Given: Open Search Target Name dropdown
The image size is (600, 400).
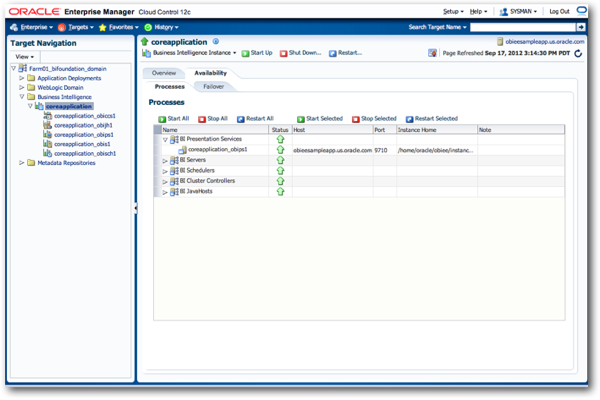Looking at the screenshot, I should pyautogui.click(x=437, y=27).
